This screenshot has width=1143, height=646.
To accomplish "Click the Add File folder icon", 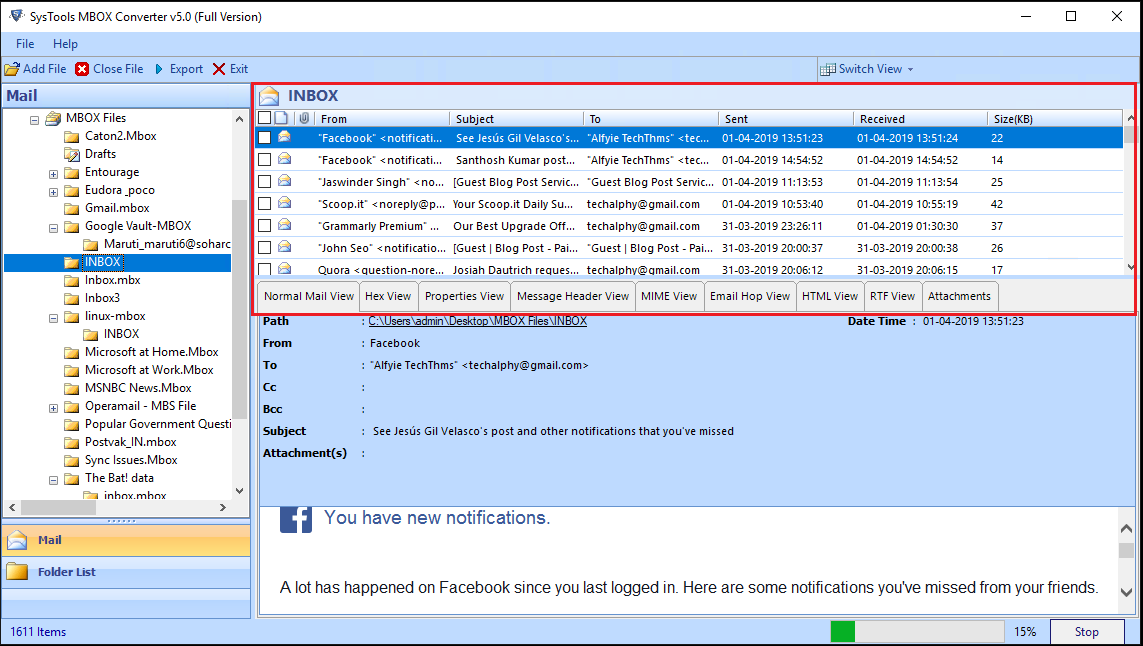I will click(x=12, y=69).
